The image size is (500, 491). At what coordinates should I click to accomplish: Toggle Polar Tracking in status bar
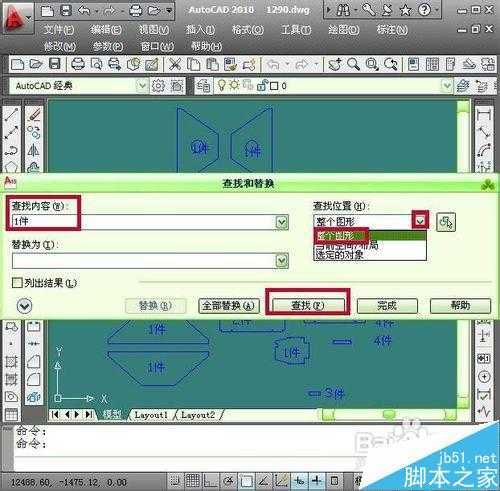point(229,481)
